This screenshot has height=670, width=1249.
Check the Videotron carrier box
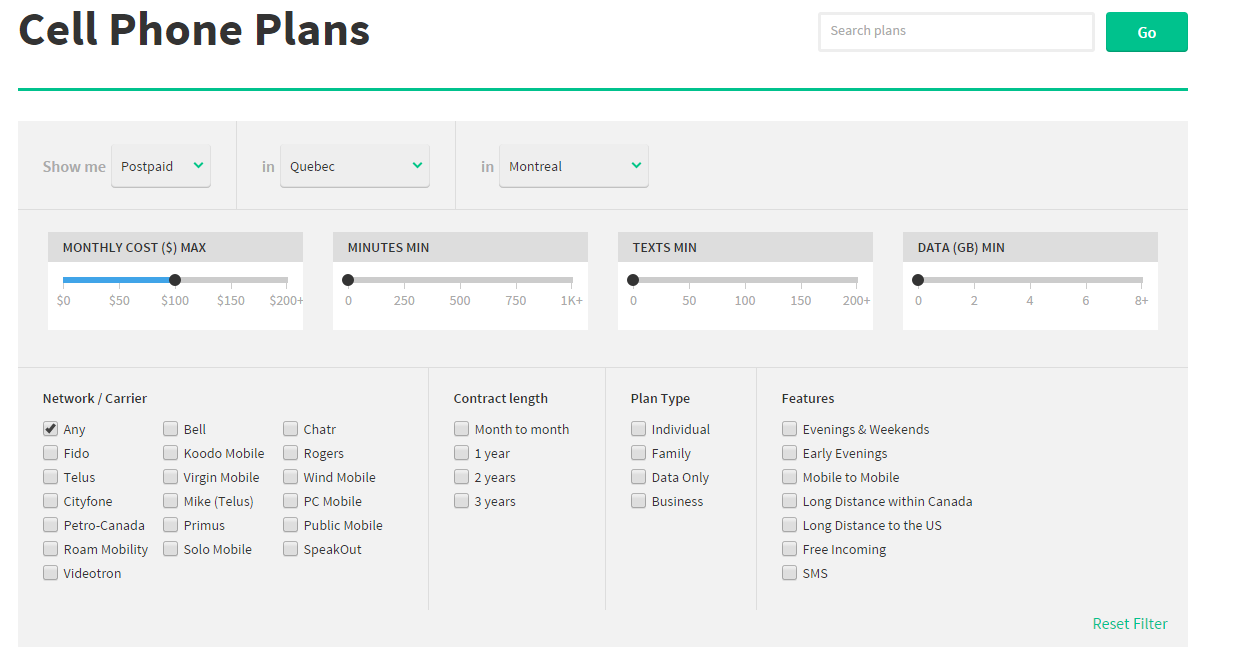[50, 573]
